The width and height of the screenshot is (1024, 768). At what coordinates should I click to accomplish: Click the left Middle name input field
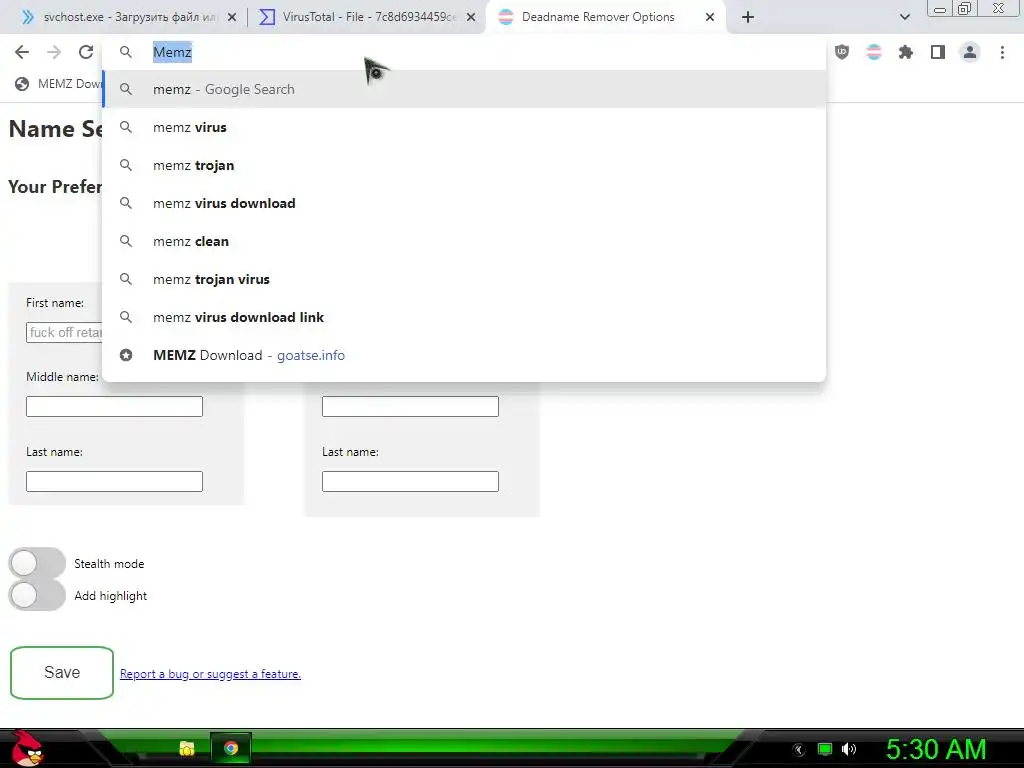point(114,406)
